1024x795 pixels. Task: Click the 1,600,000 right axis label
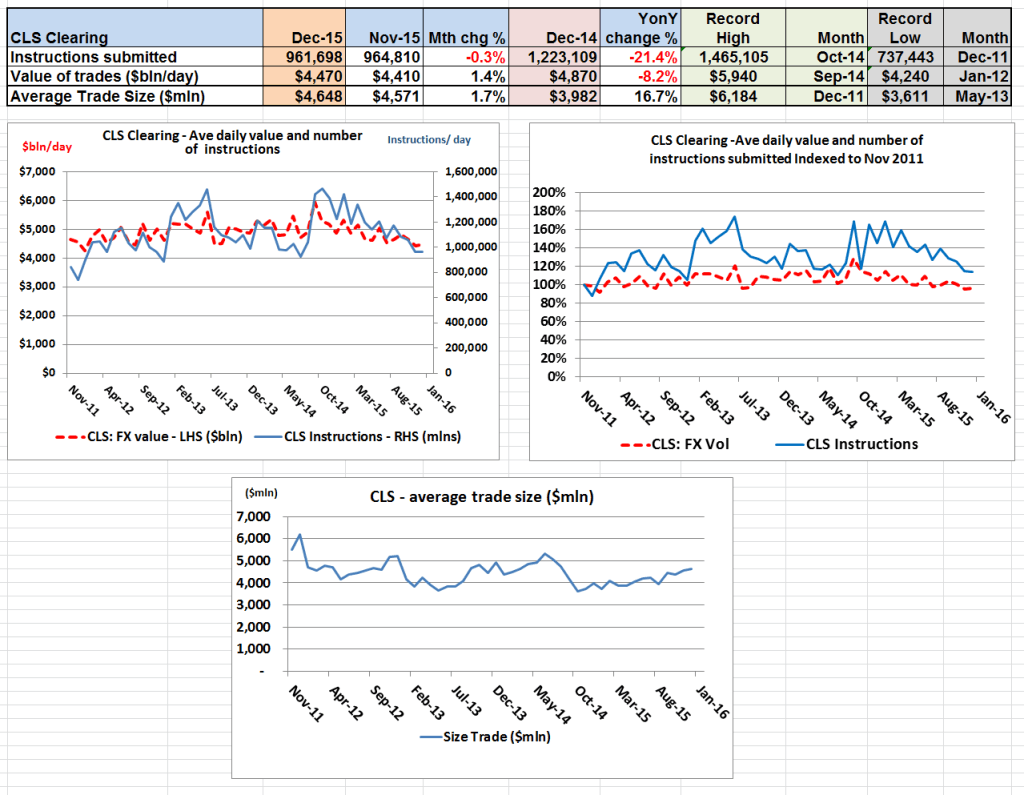(x=471, y=172)
